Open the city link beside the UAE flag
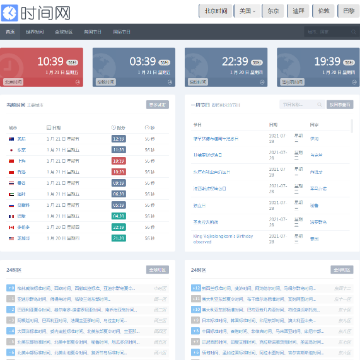 click(21, 194)
